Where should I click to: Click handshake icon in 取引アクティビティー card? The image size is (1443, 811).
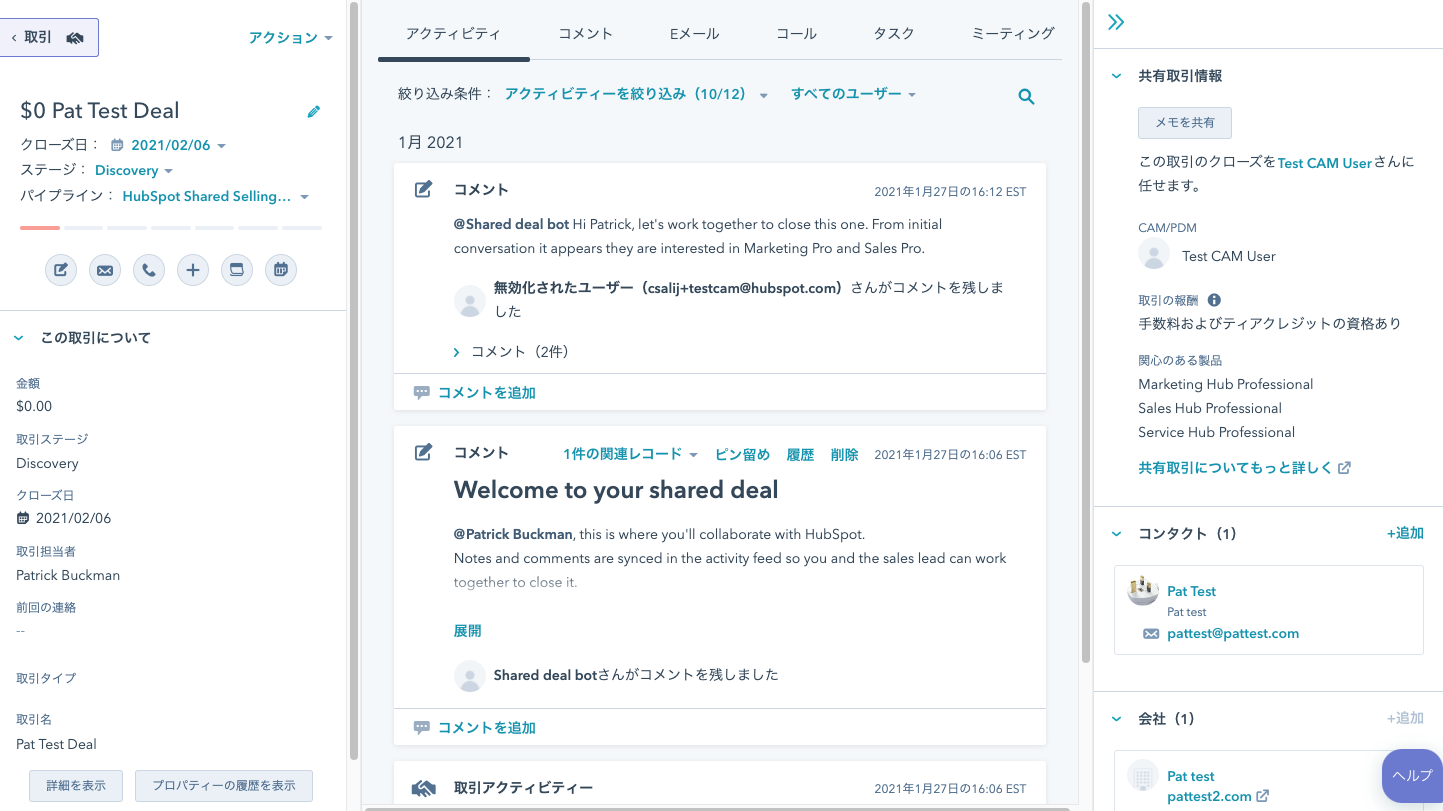[424, 789]
